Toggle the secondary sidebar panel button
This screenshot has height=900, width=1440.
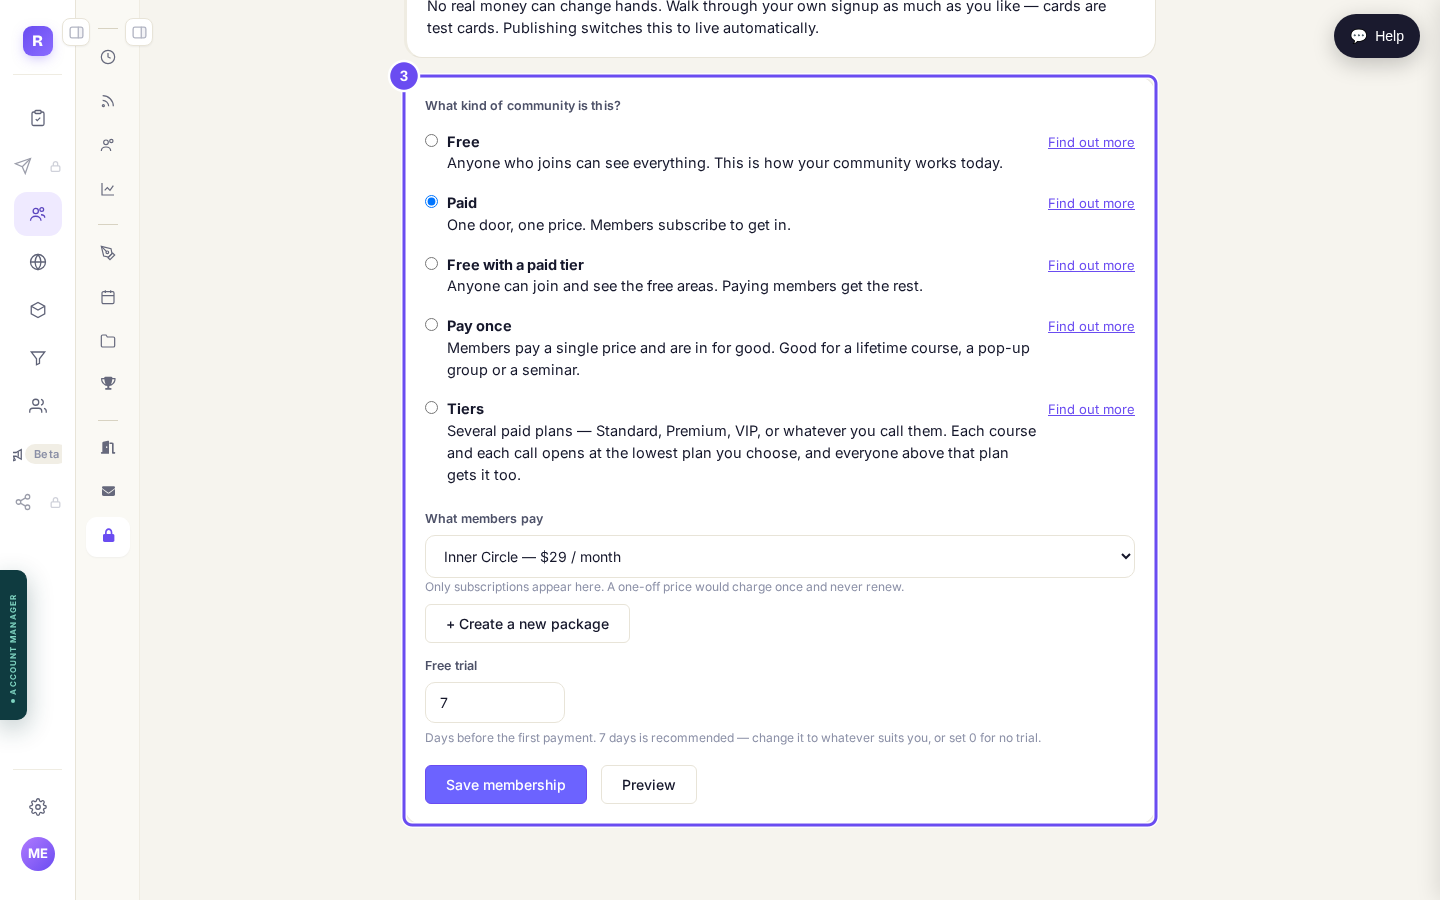[x=139, y=32]
